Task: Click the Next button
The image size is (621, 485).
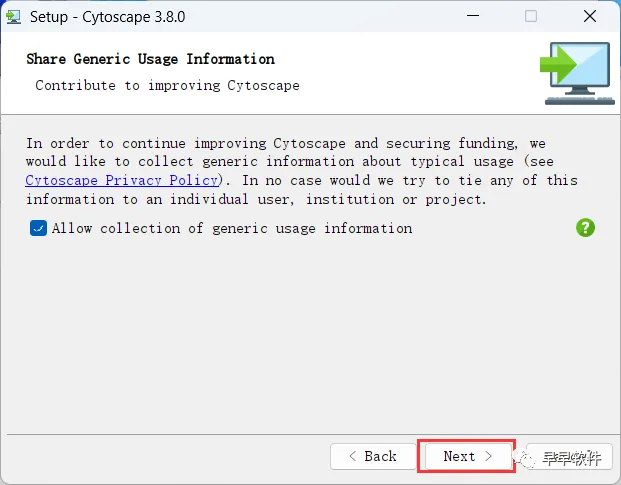Action: [467, 456]
